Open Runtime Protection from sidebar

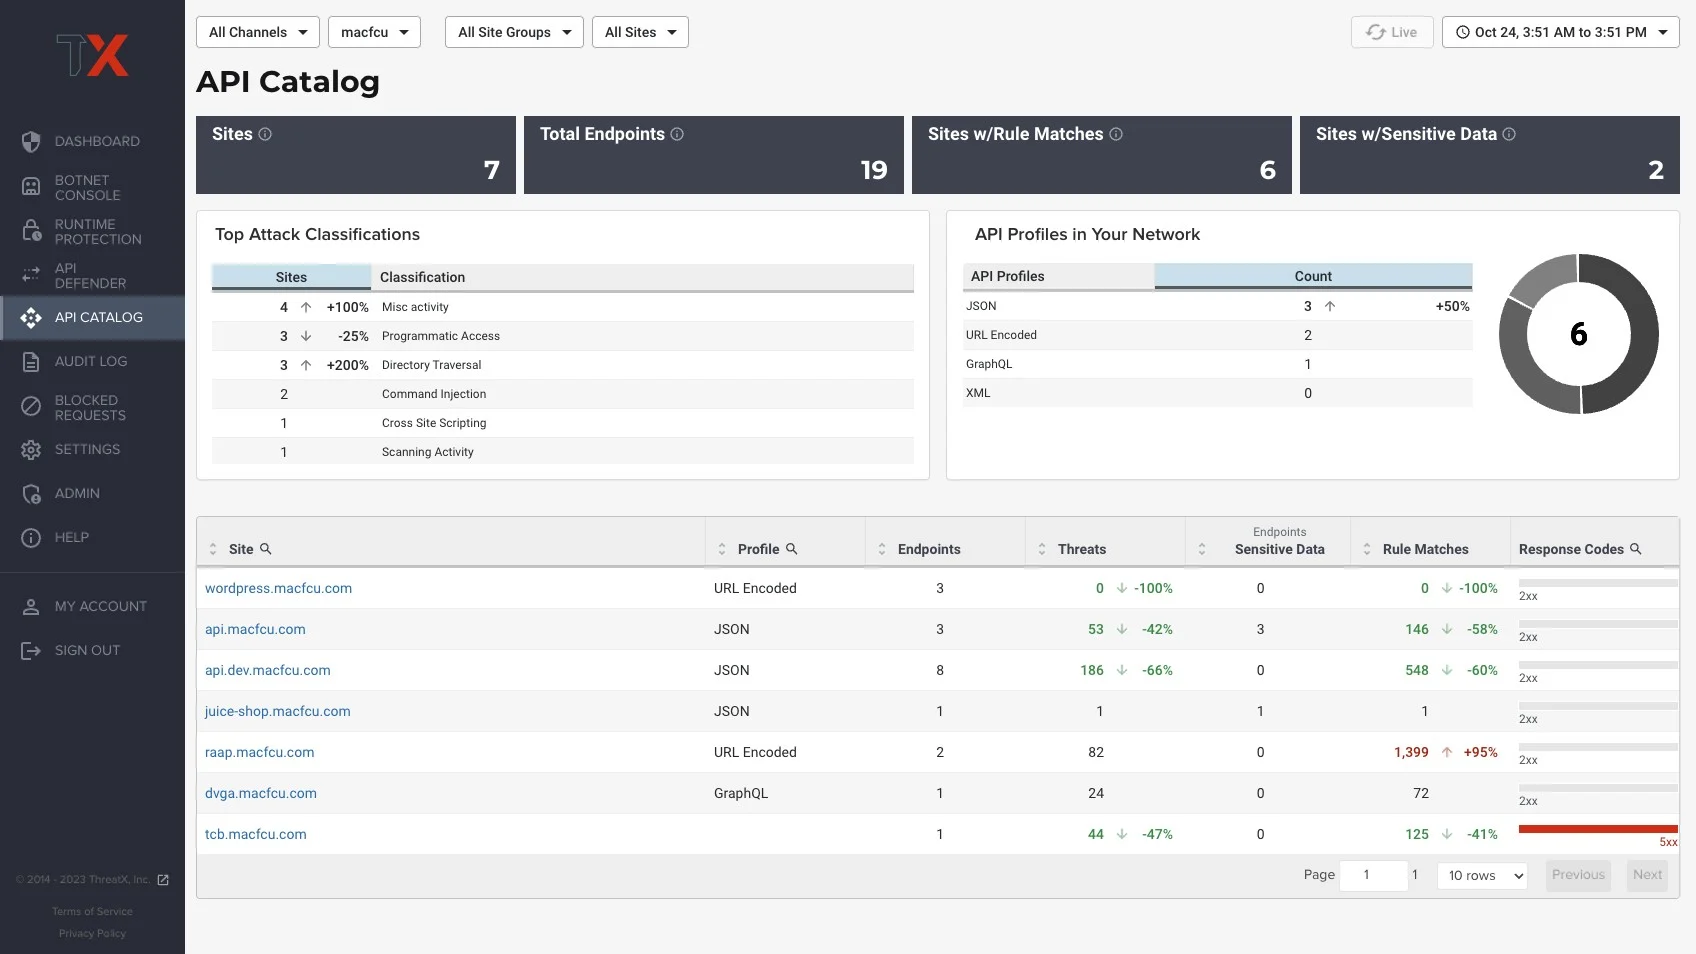[92, 231]
